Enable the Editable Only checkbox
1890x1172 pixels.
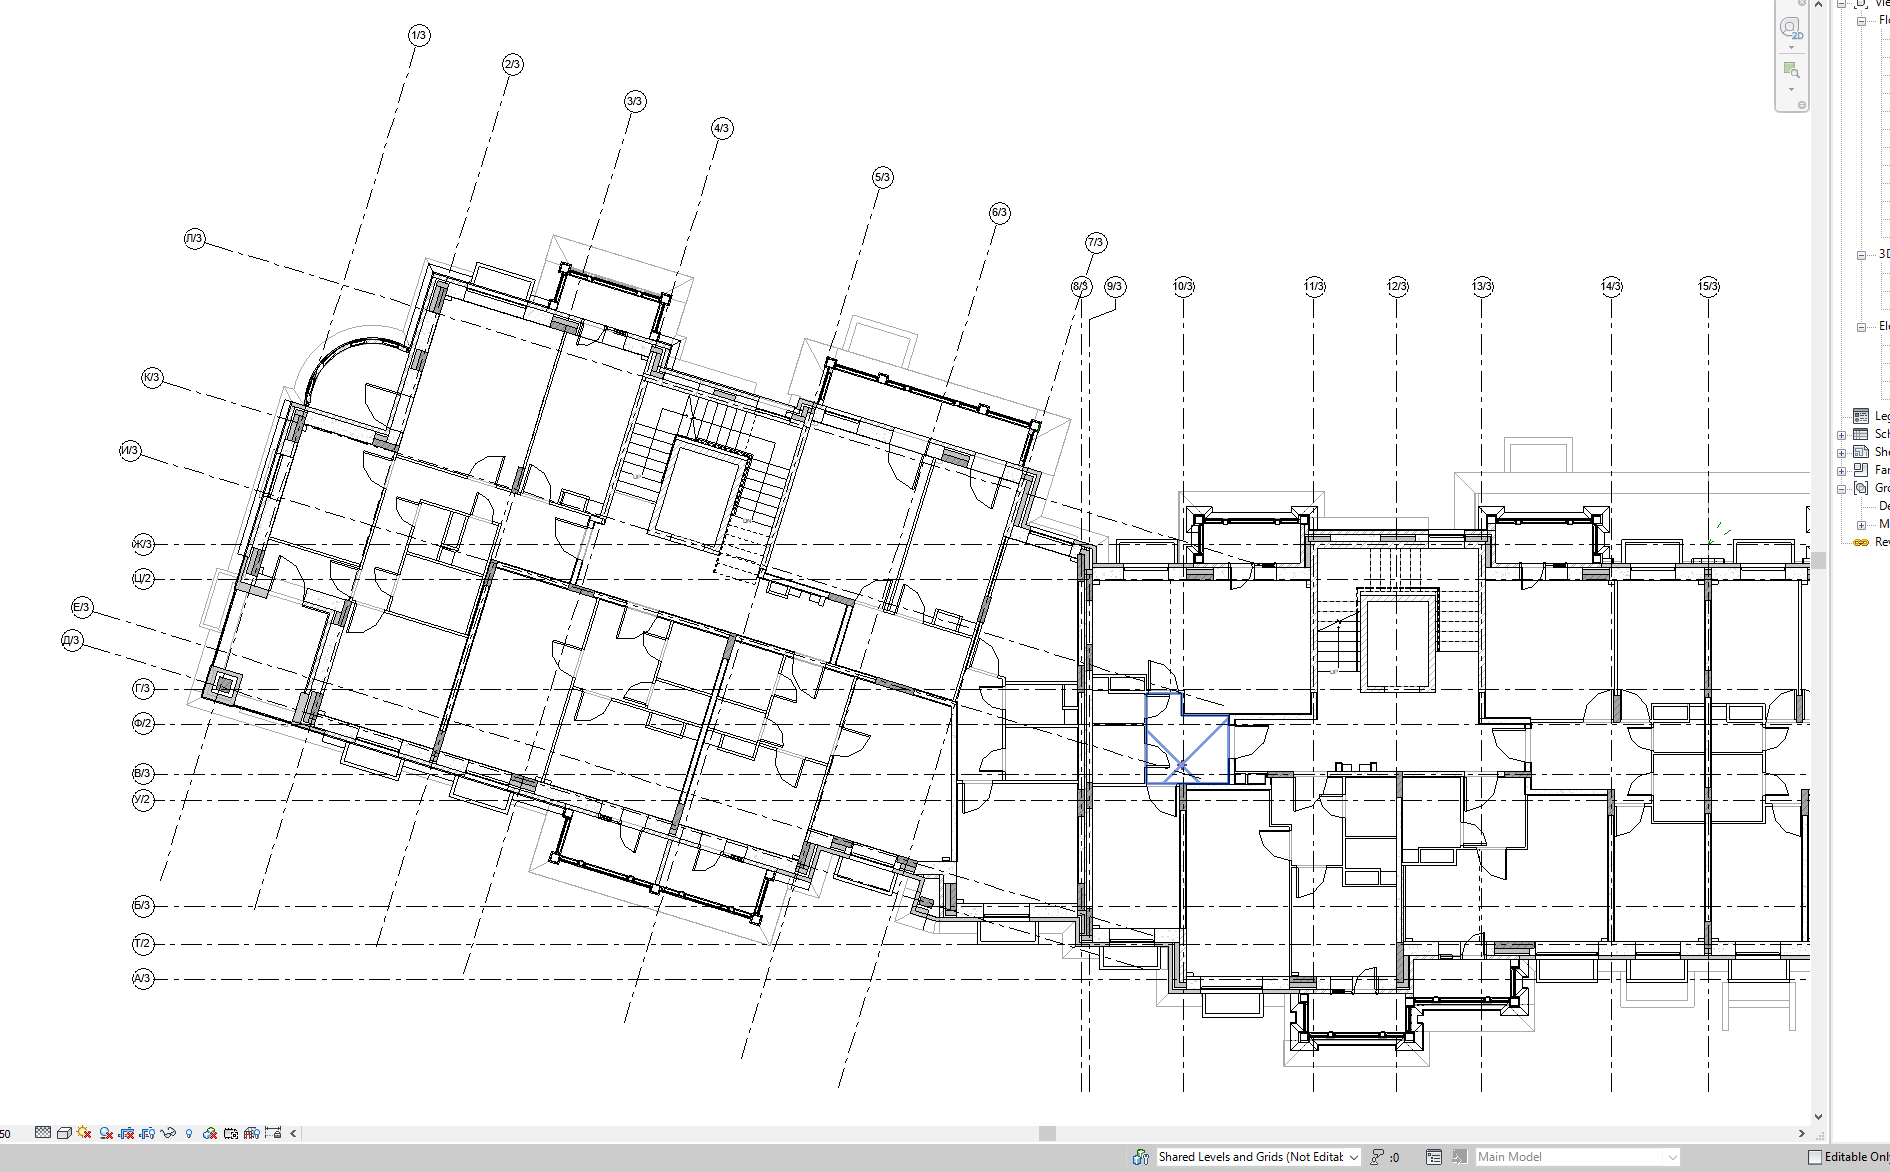coord(1815,1157)
